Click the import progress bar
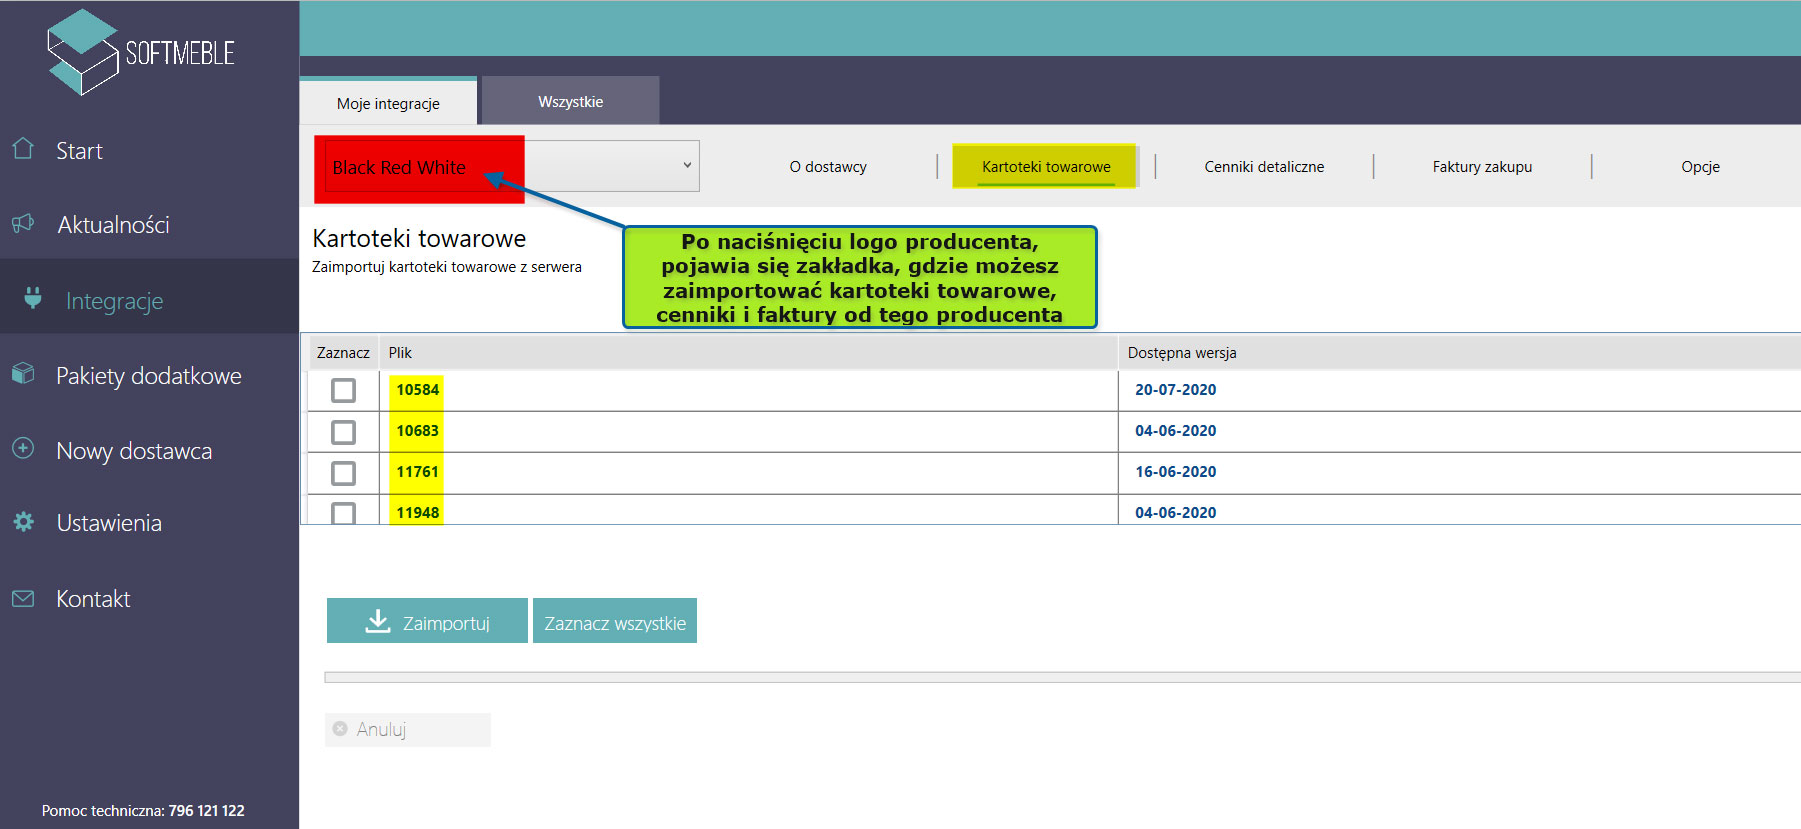 [x=1060, y=677]
